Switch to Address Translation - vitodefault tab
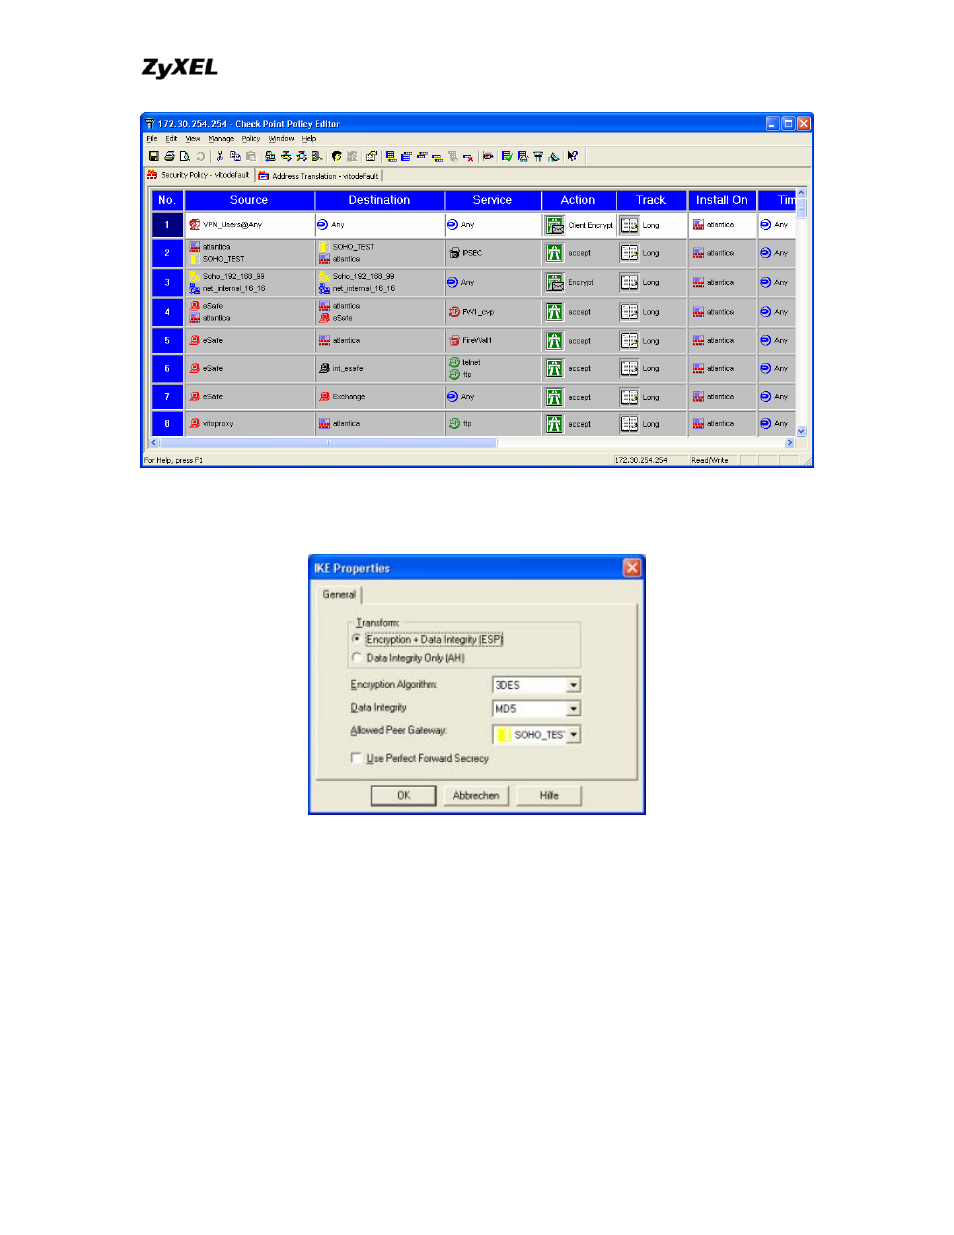 [318, 176]
